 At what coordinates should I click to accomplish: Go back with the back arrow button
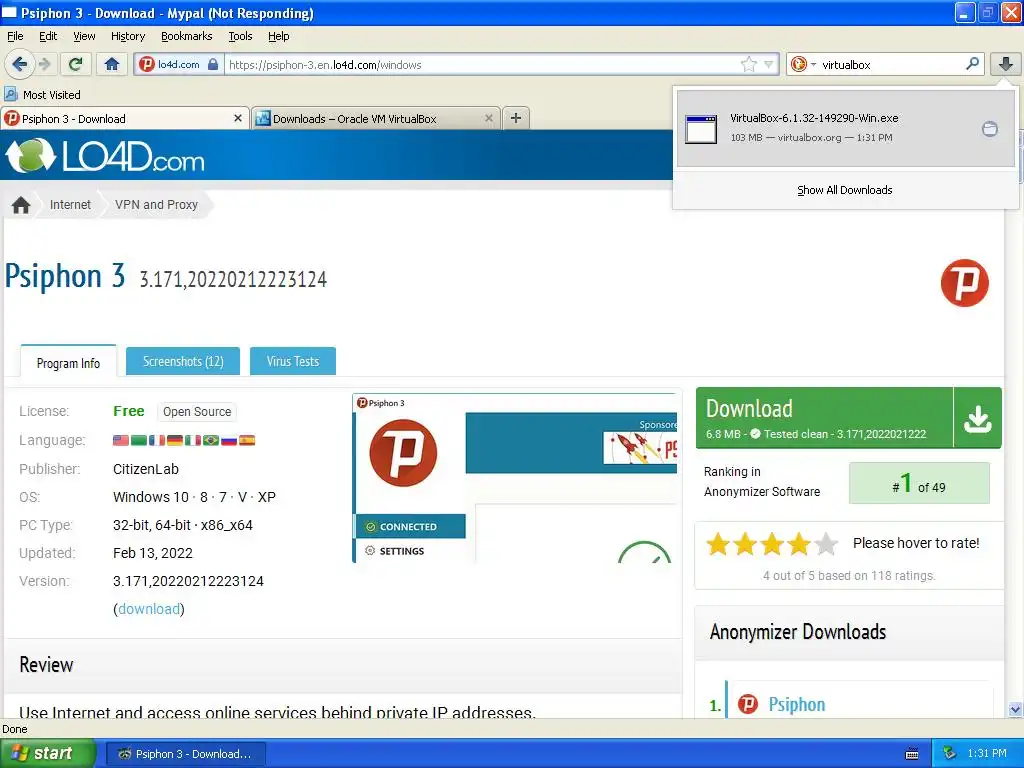pos(19,64)
